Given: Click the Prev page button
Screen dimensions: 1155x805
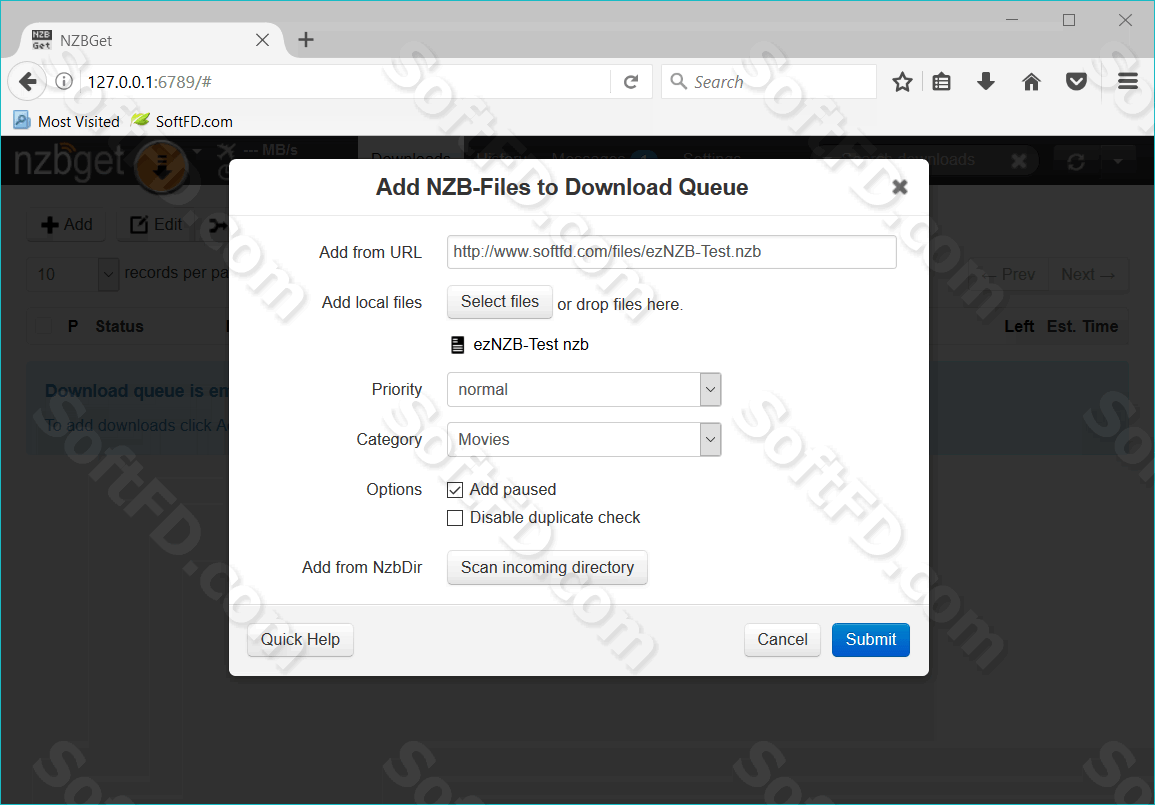Looking at the screenshot, I should pyautogui.click(x=1011, y=275).
